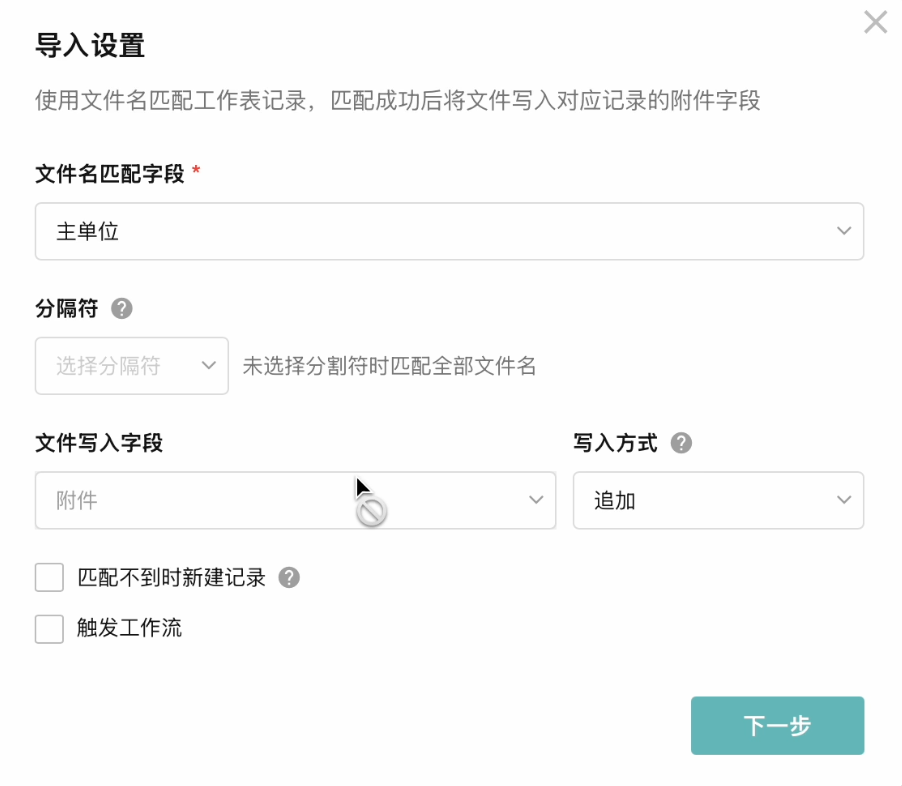Click the chevron arrow in the 主单位 field
This screenshot has width=902, height=786.
tap(843, 231)
